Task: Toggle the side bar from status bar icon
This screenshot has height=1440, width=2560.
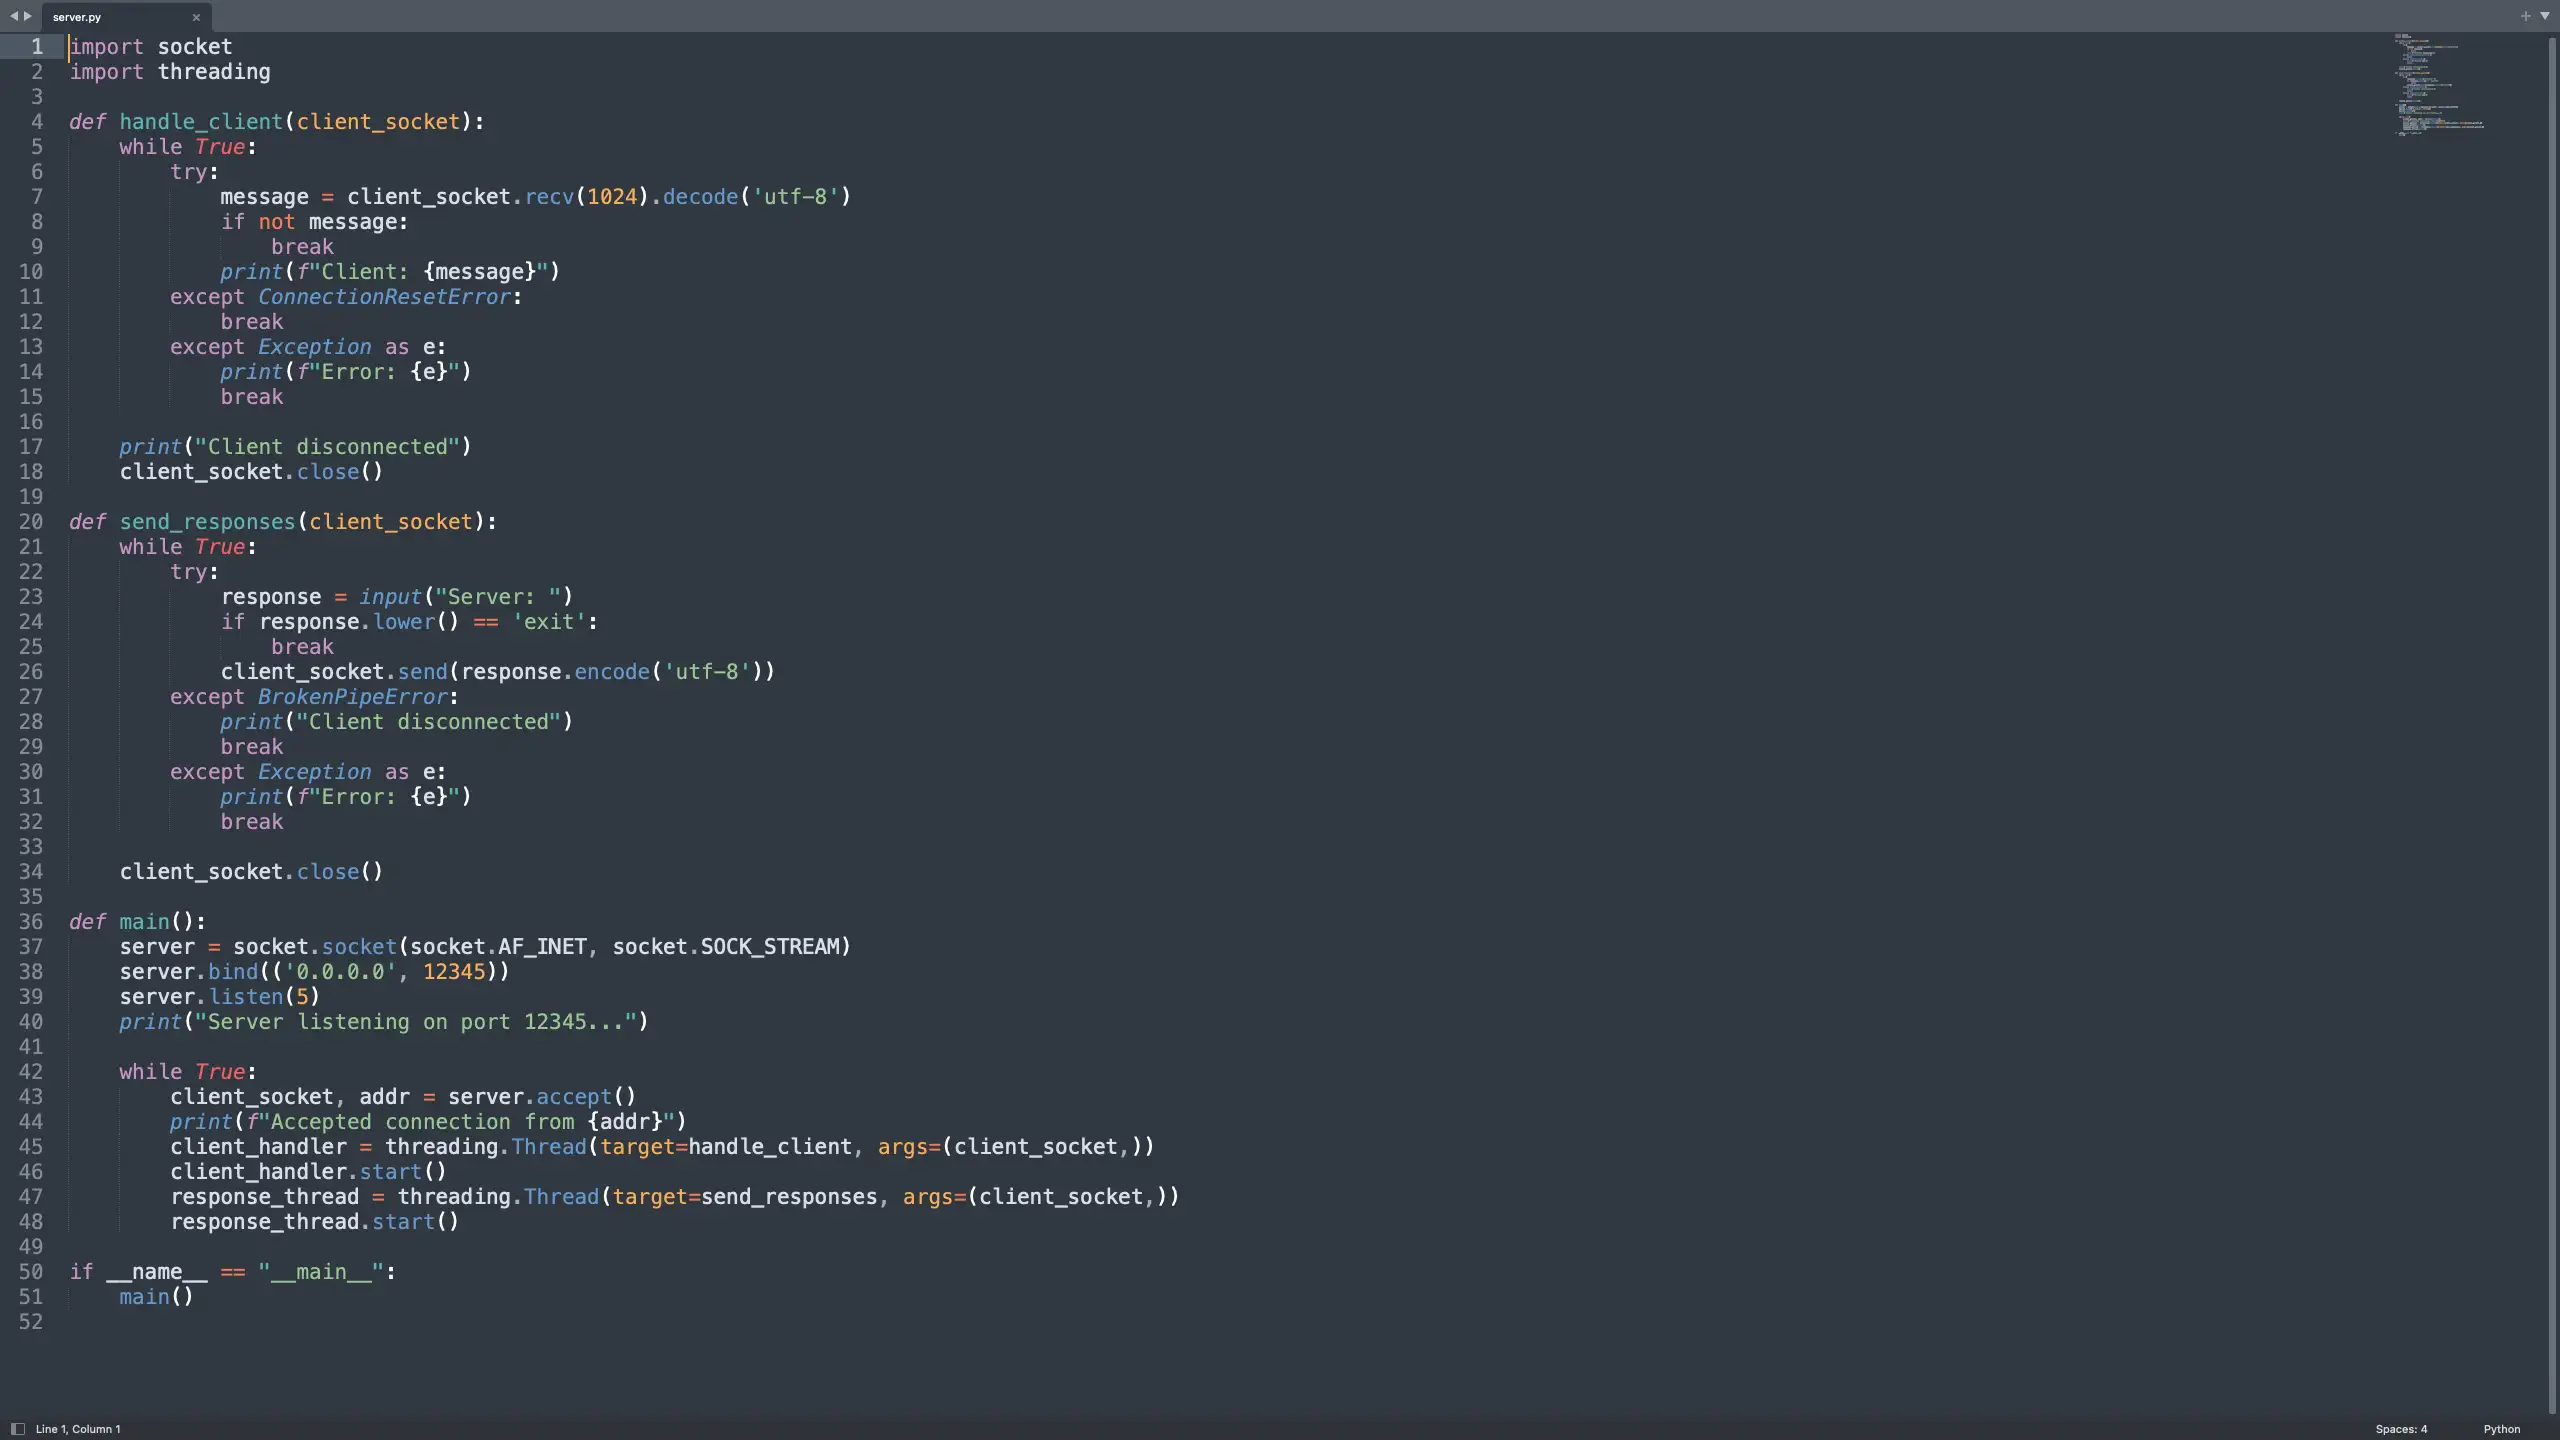Action: pyautogui.click(x=17, y=1429)
